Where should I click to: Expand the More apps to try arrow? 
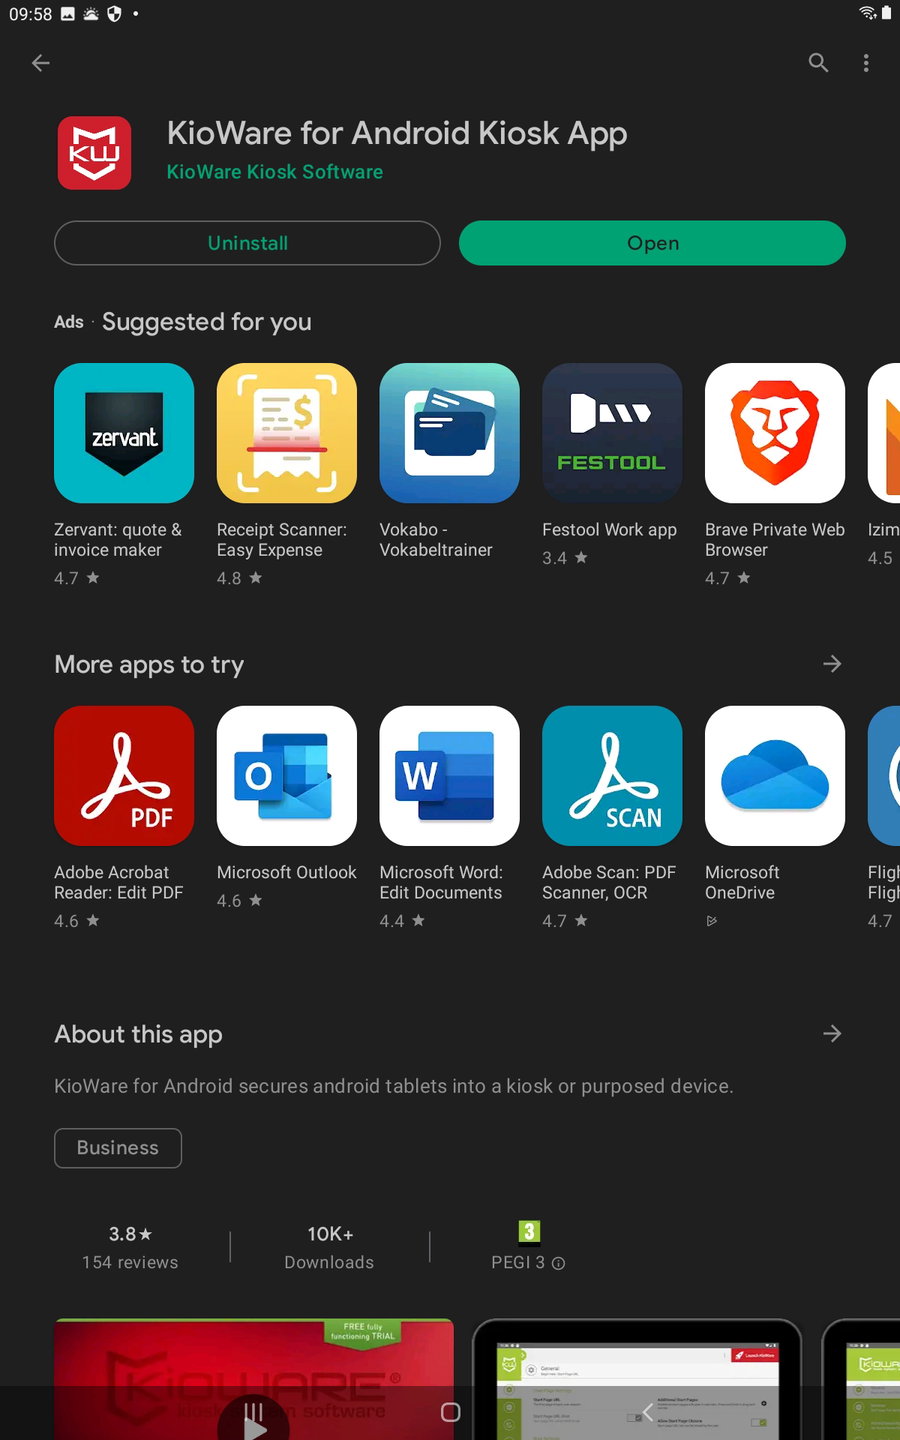(832, 664)
